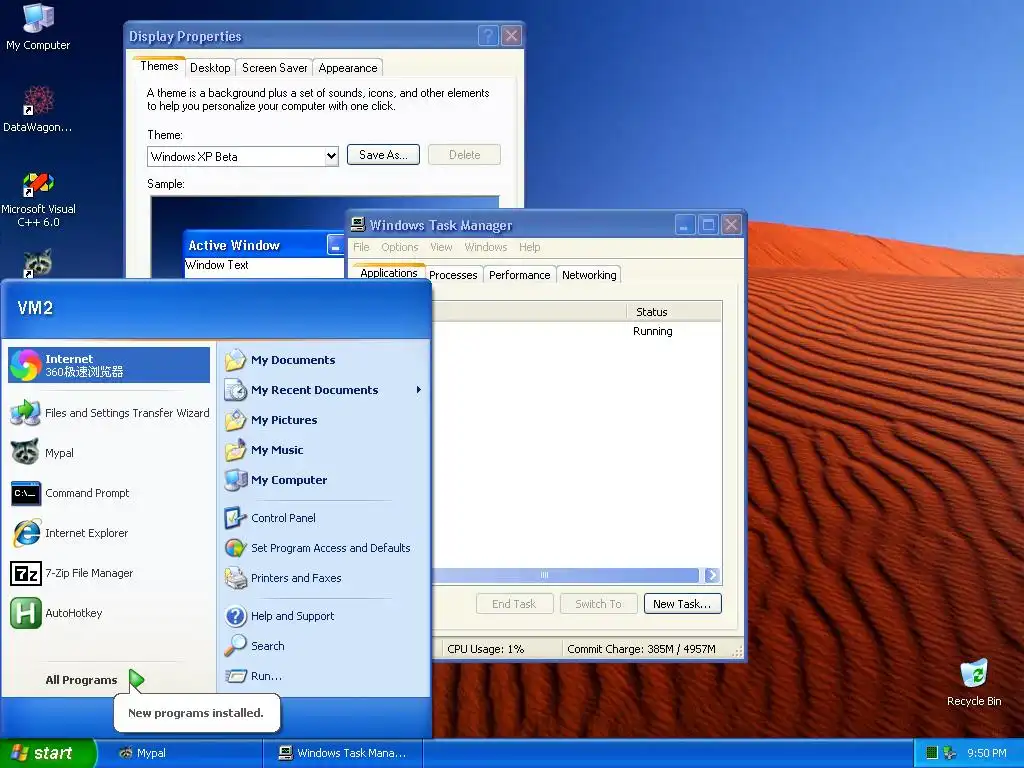1024x768 pixels.
Task: Launch Microsoft Visual C++ 6.0 desktop icon
Action: tap(38, 199)
